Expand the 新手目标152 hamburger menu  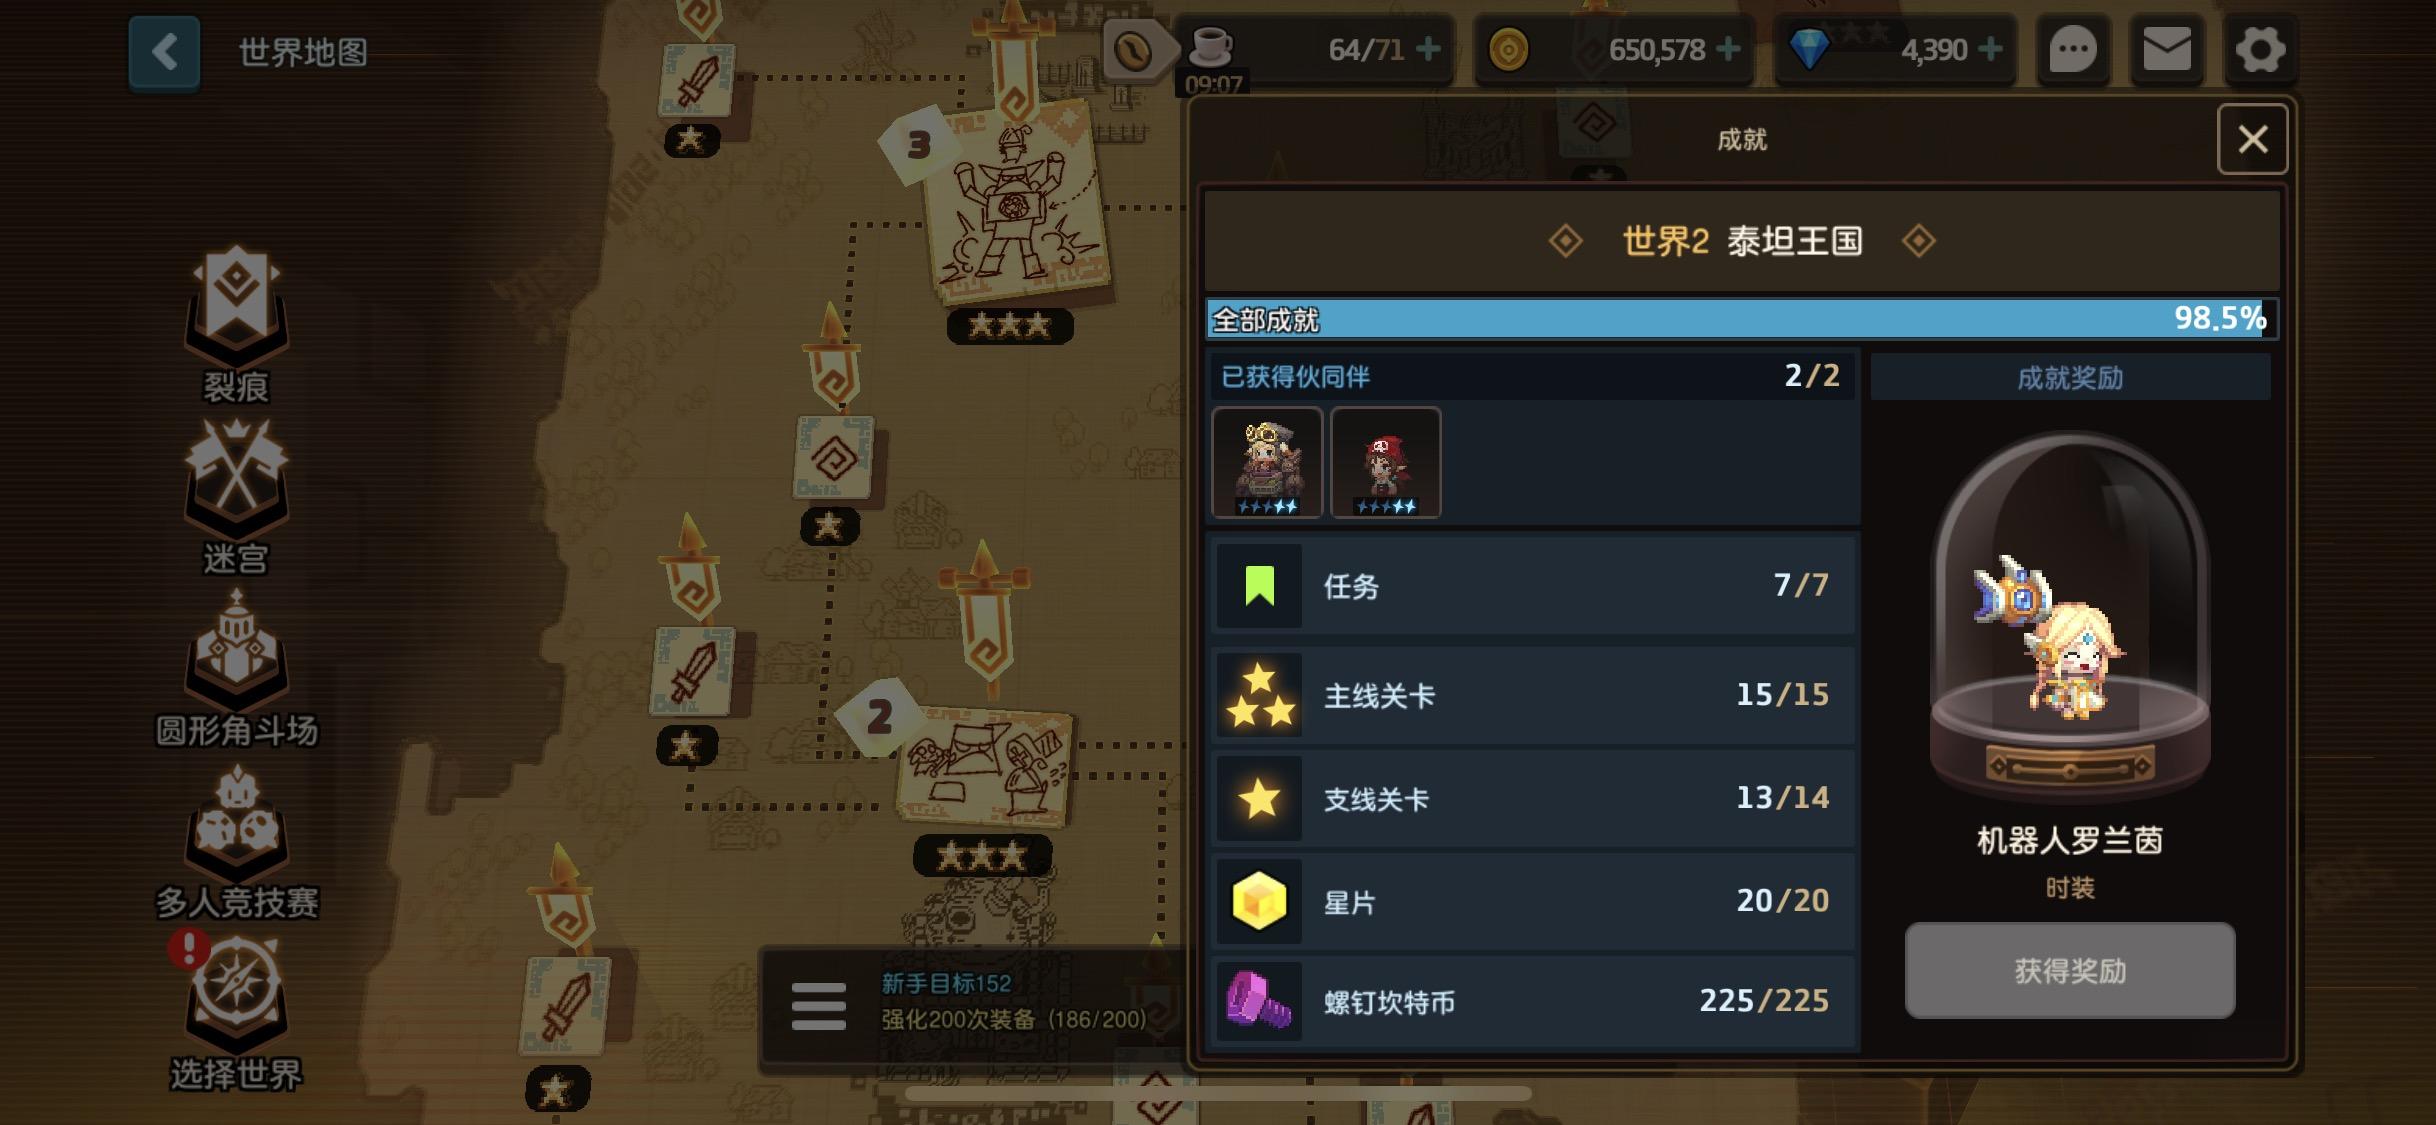click(818, 1005)
